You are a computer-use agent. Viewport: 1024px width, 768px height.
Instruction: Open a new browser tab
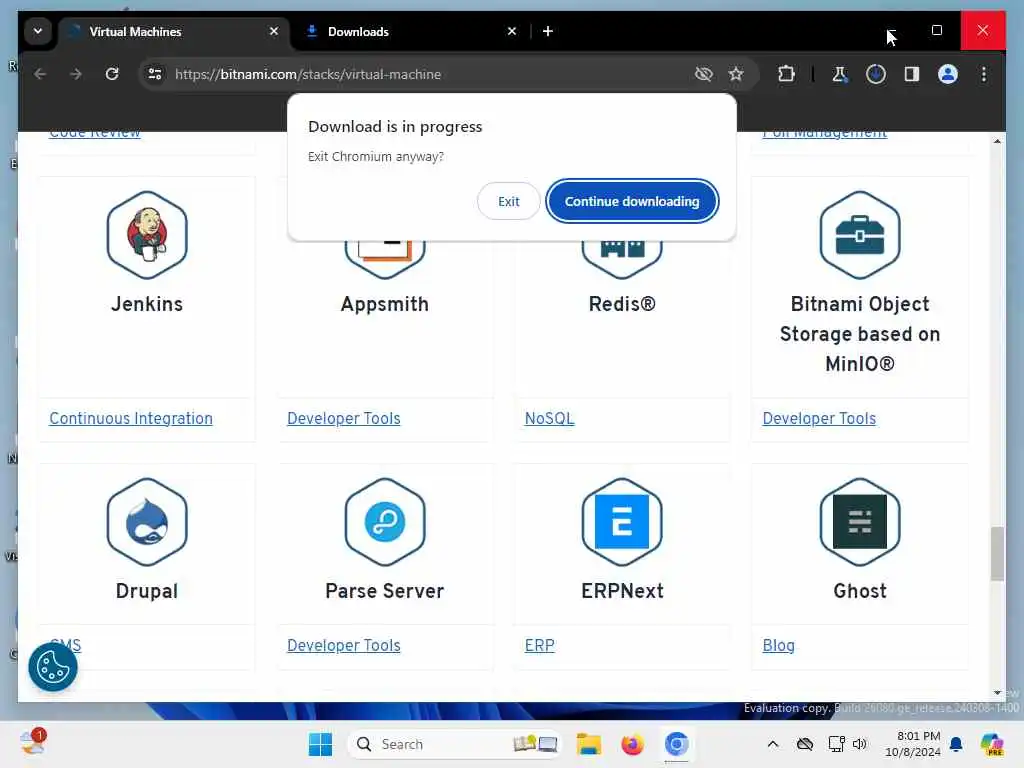(548, 31)
